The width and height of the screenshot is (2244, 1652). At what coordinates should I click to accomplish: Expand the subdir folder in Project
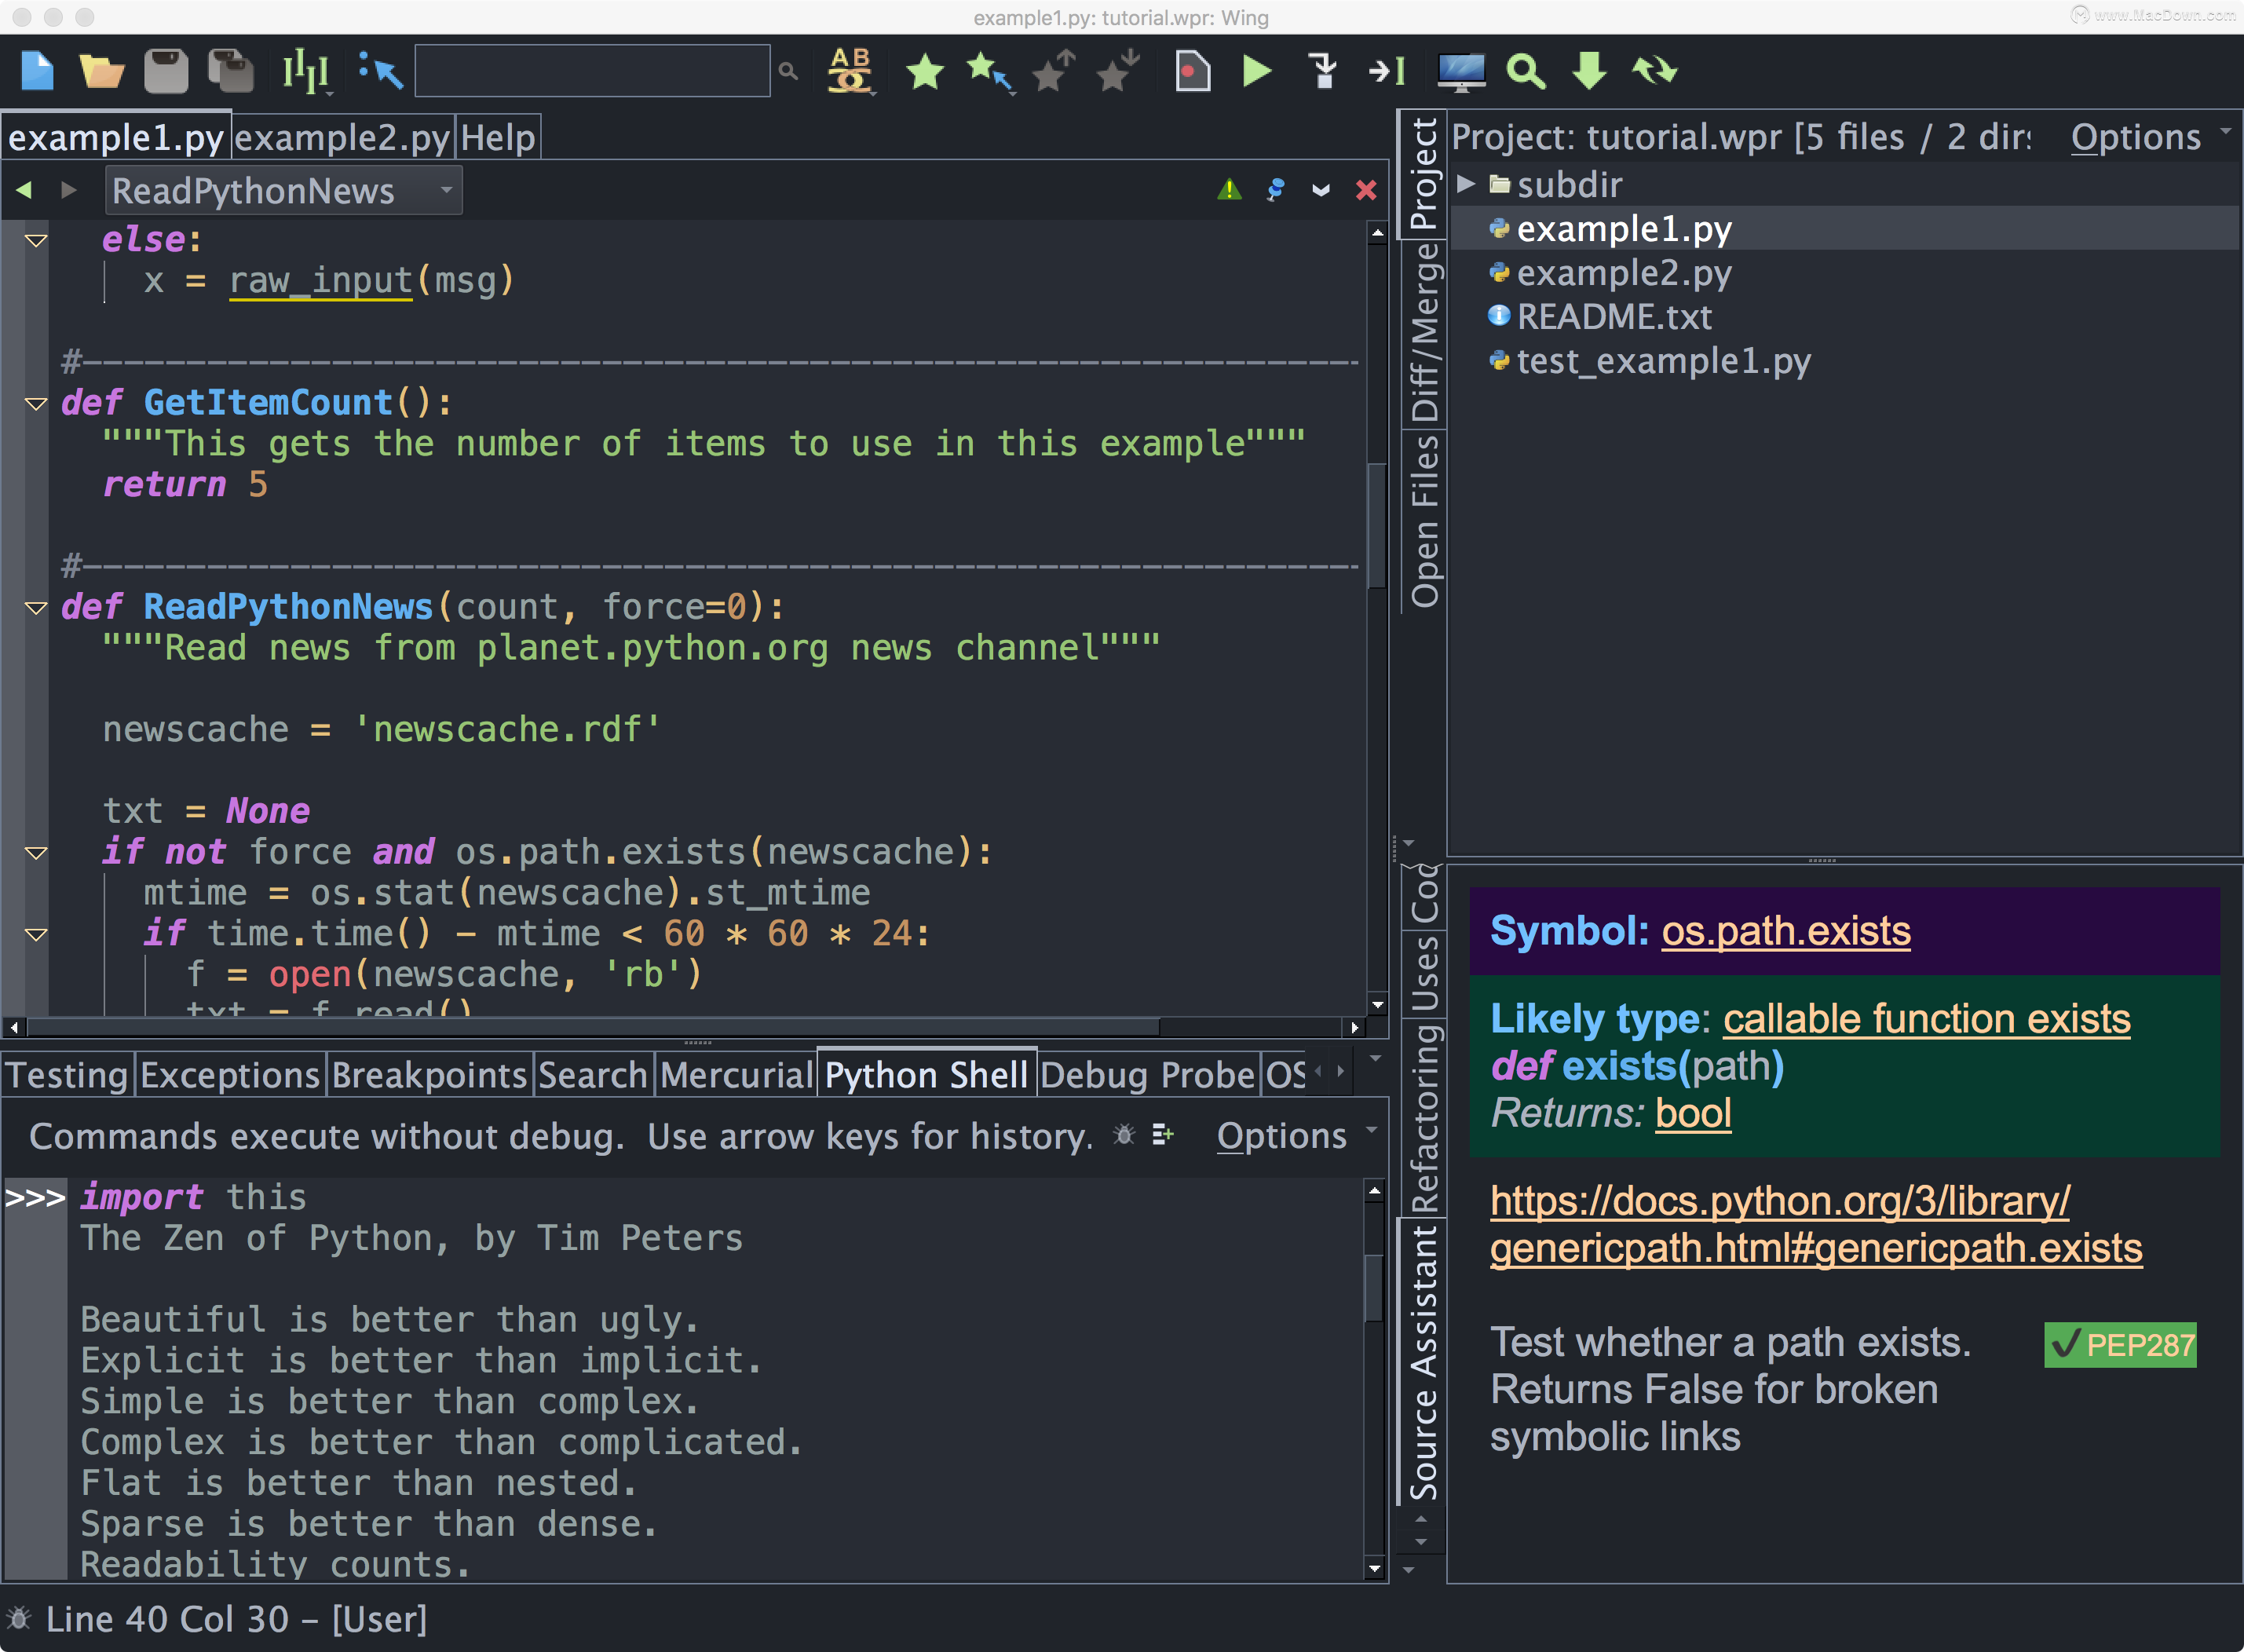(1466, 184)
